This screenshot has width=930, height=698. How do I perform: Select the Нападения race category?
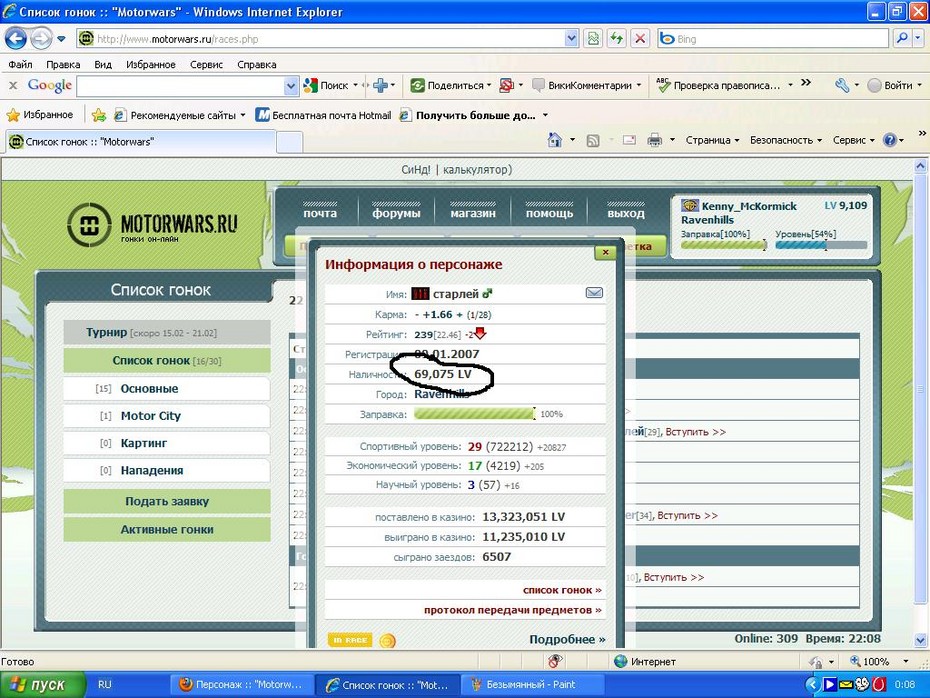[167, 470]
